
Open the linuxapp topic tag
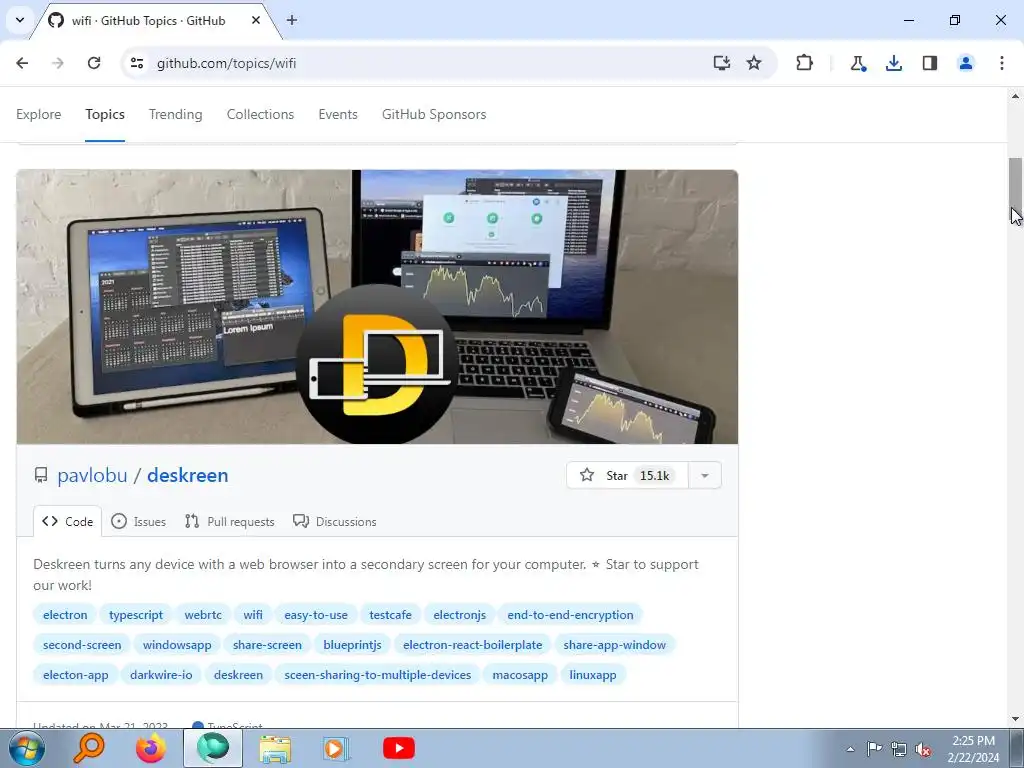(x=593, y=675)
